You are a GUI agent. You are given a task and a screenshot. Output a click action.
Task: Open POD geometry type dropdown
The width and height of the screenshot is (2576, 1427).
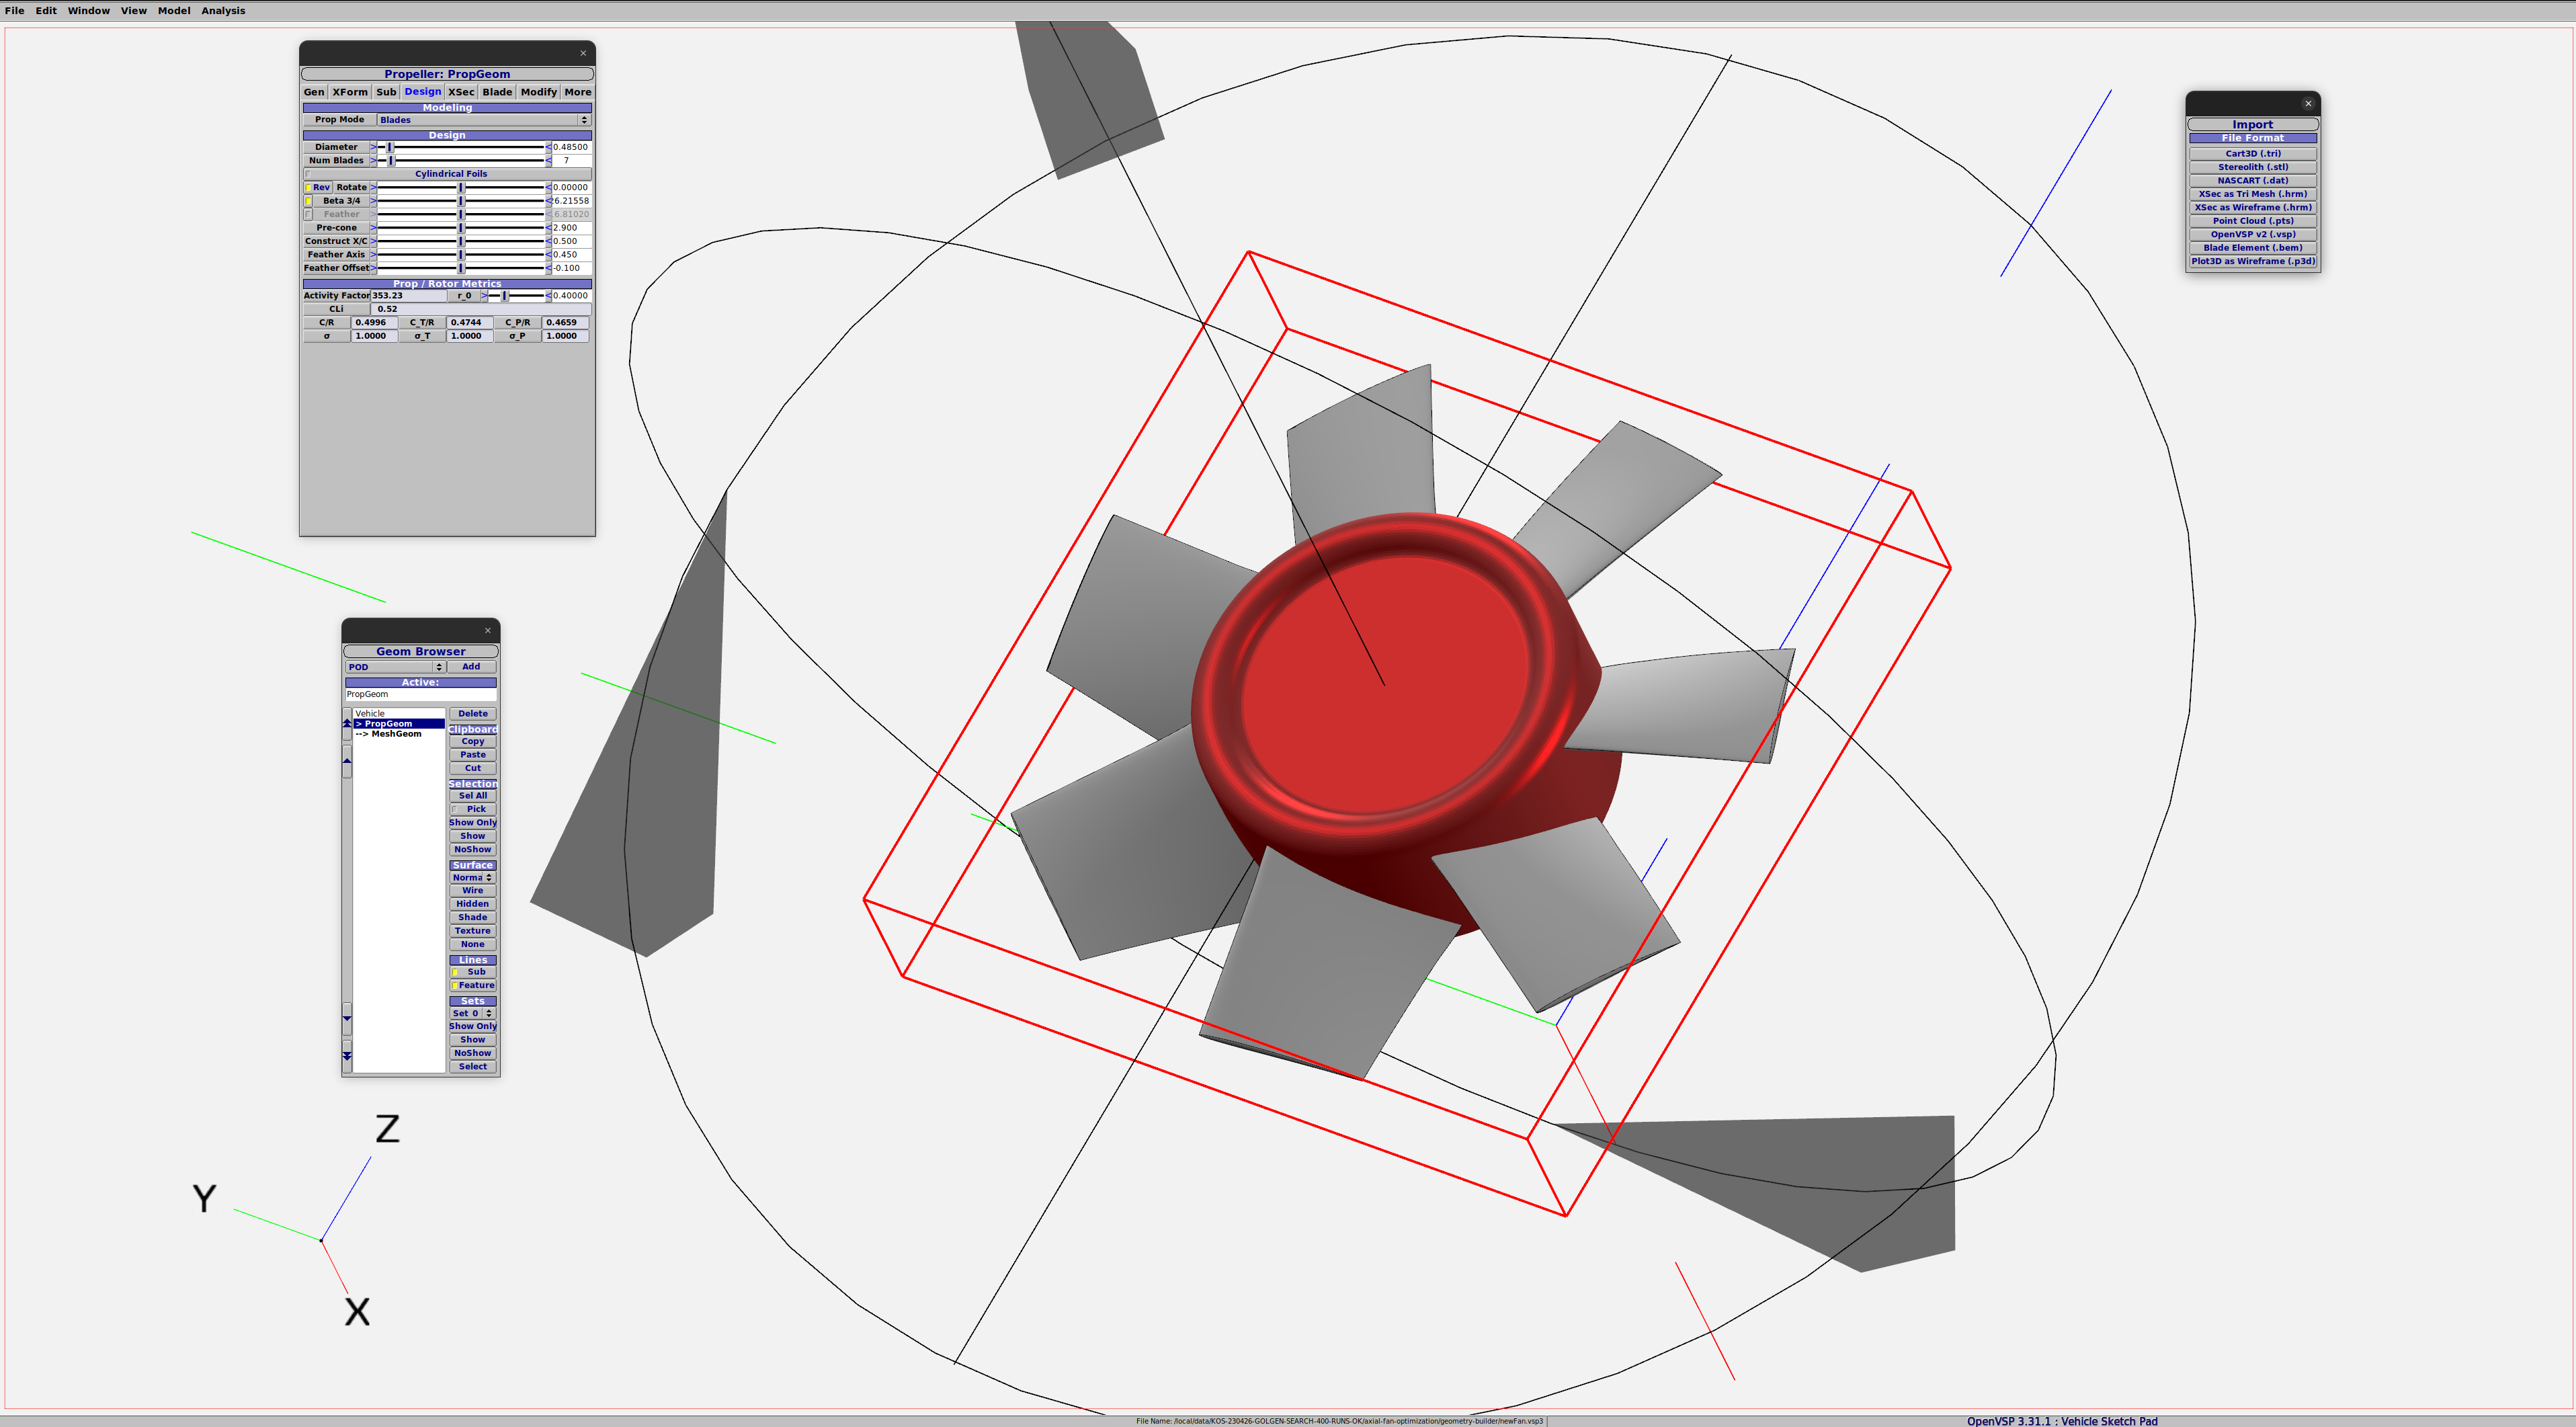point(395,667)
